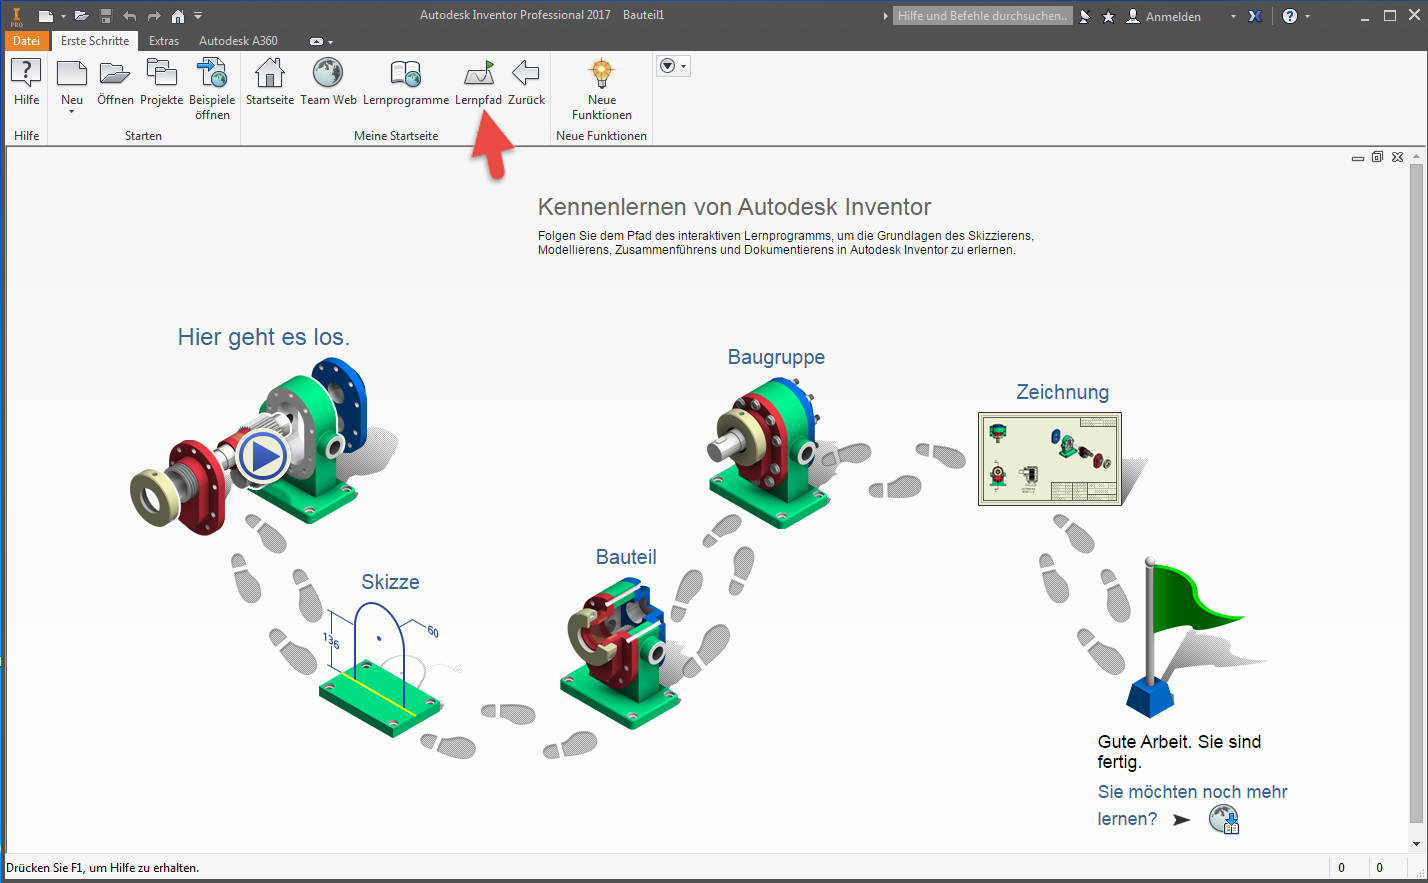Close the inner document window

(1398, 158)
